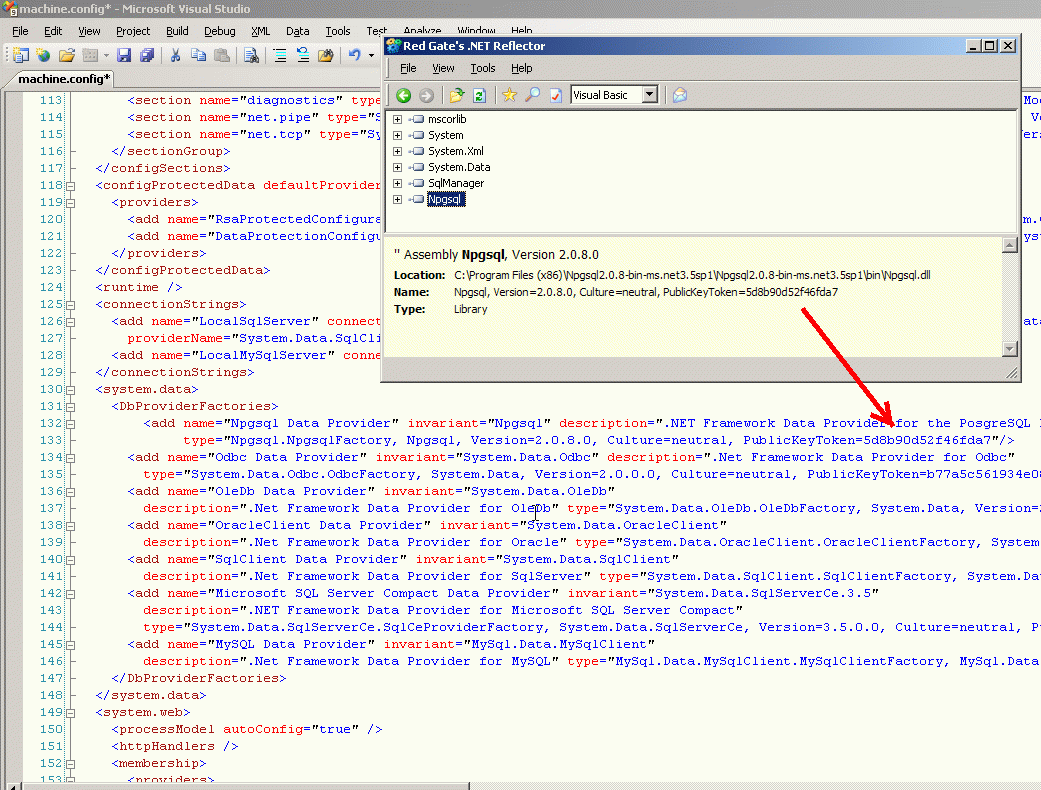Image resolution: width=1041 pixels, height=790 pixels.
Task: Expand the System assembly node
Action: tap(398, 135)
